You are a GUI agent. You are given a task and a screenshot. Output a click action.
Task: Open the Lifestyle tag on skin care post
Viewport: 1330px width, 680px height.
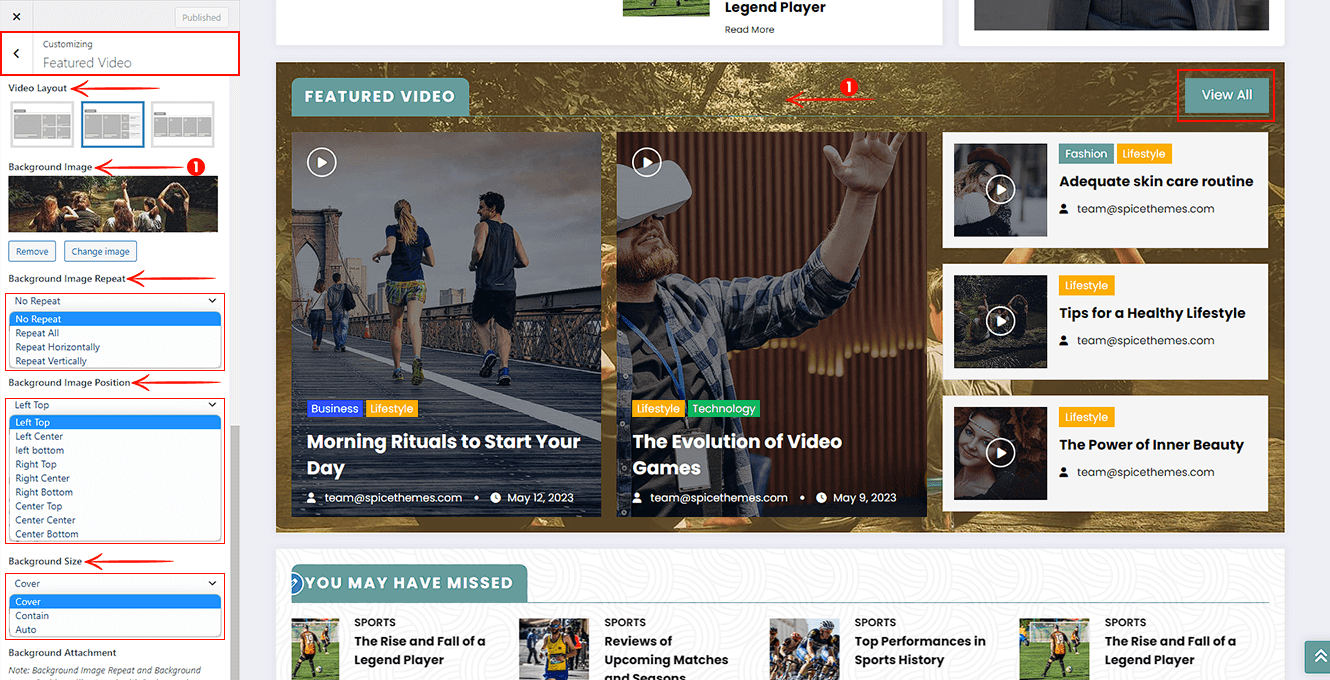click(1143, 154)
